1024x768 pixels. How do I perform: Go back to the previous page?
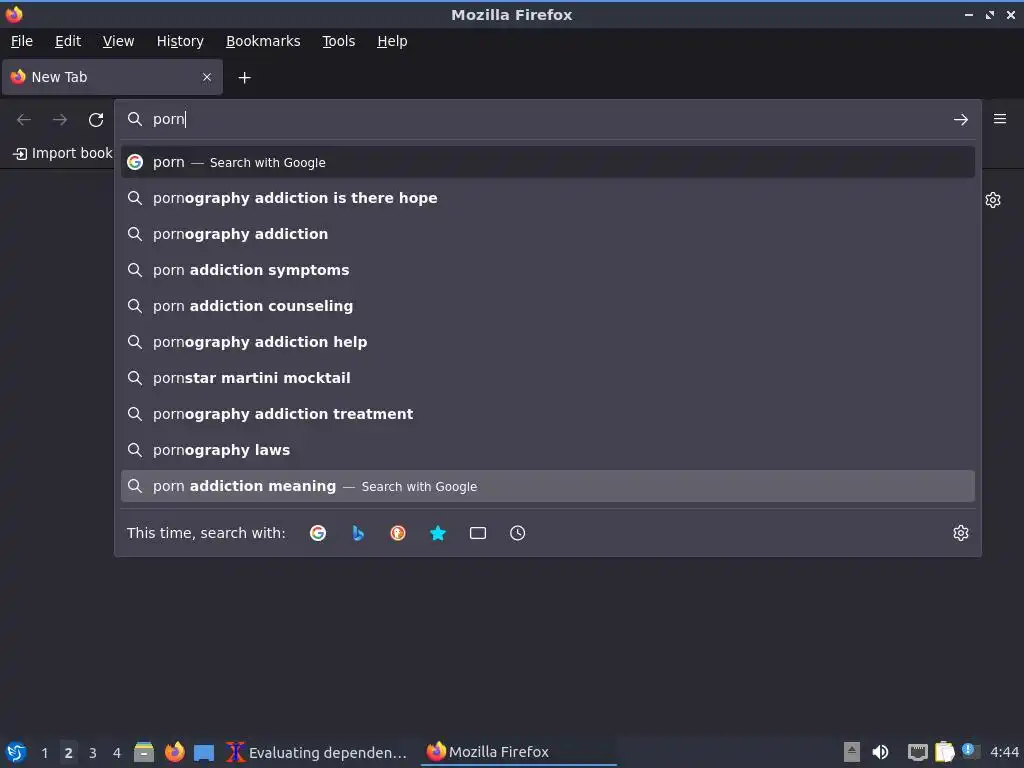tap(24, 120)
